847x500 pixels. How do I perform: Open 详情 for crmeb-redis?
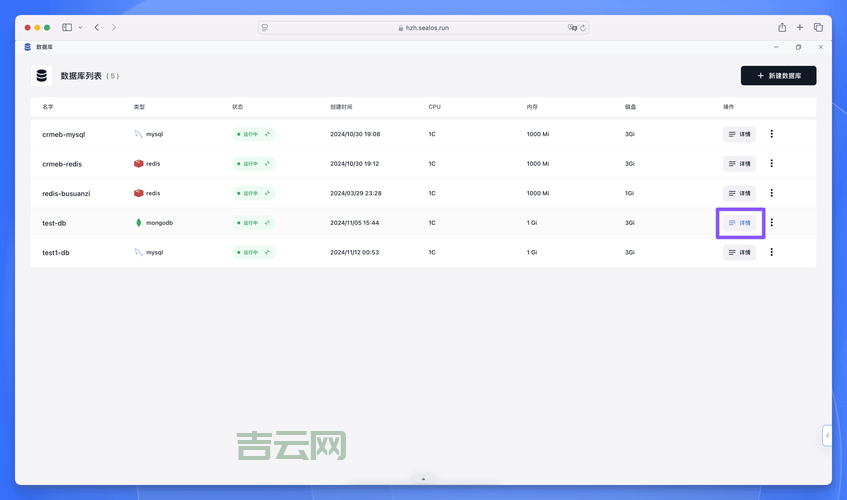tap(739, 163)
